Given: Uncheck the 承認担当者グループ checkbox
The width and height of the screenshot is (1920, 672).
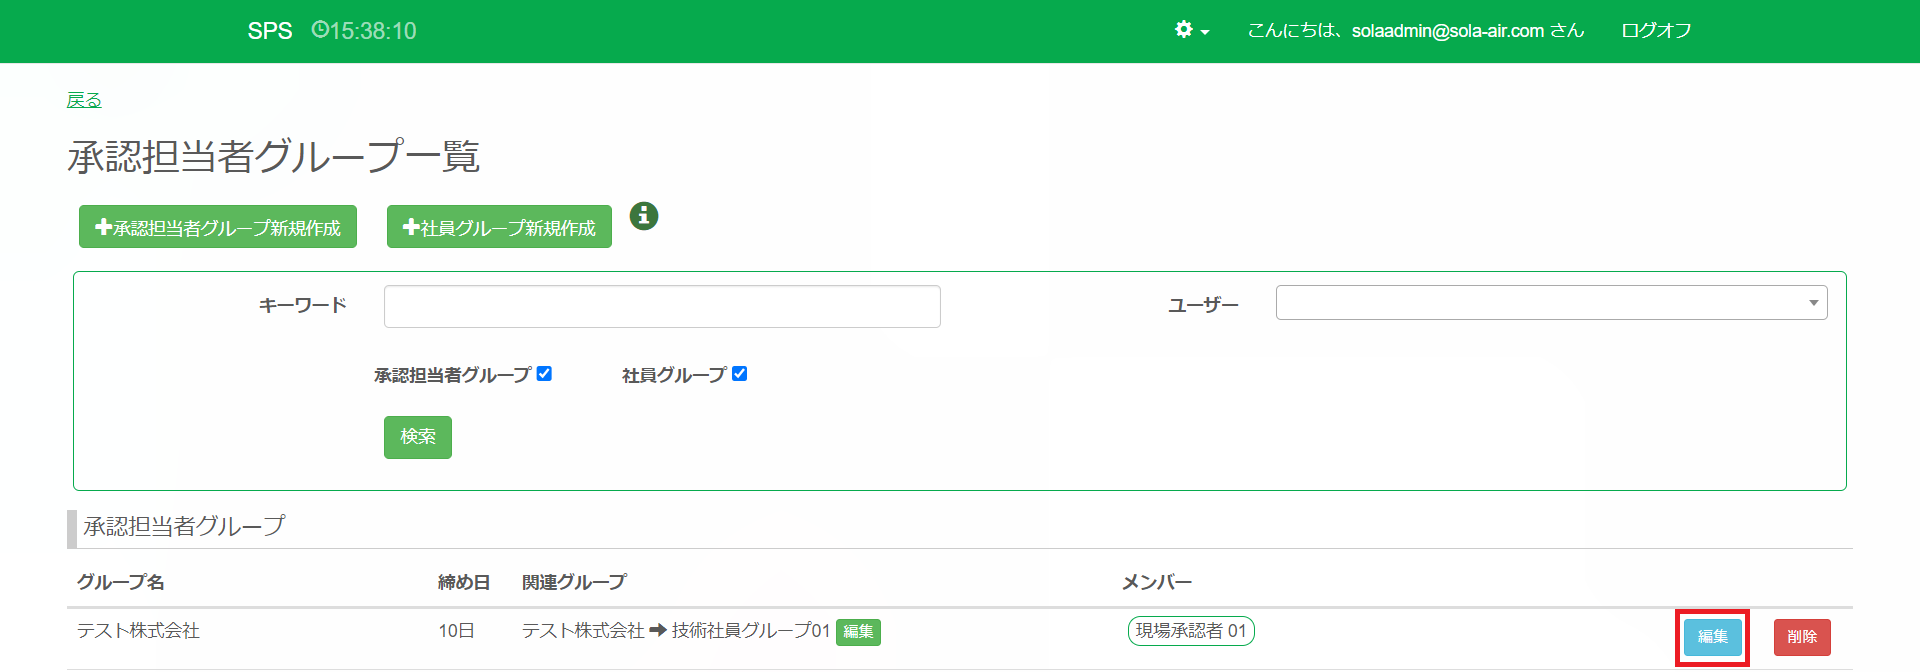Looking at the screenshot, I should (x=544, y=374).
